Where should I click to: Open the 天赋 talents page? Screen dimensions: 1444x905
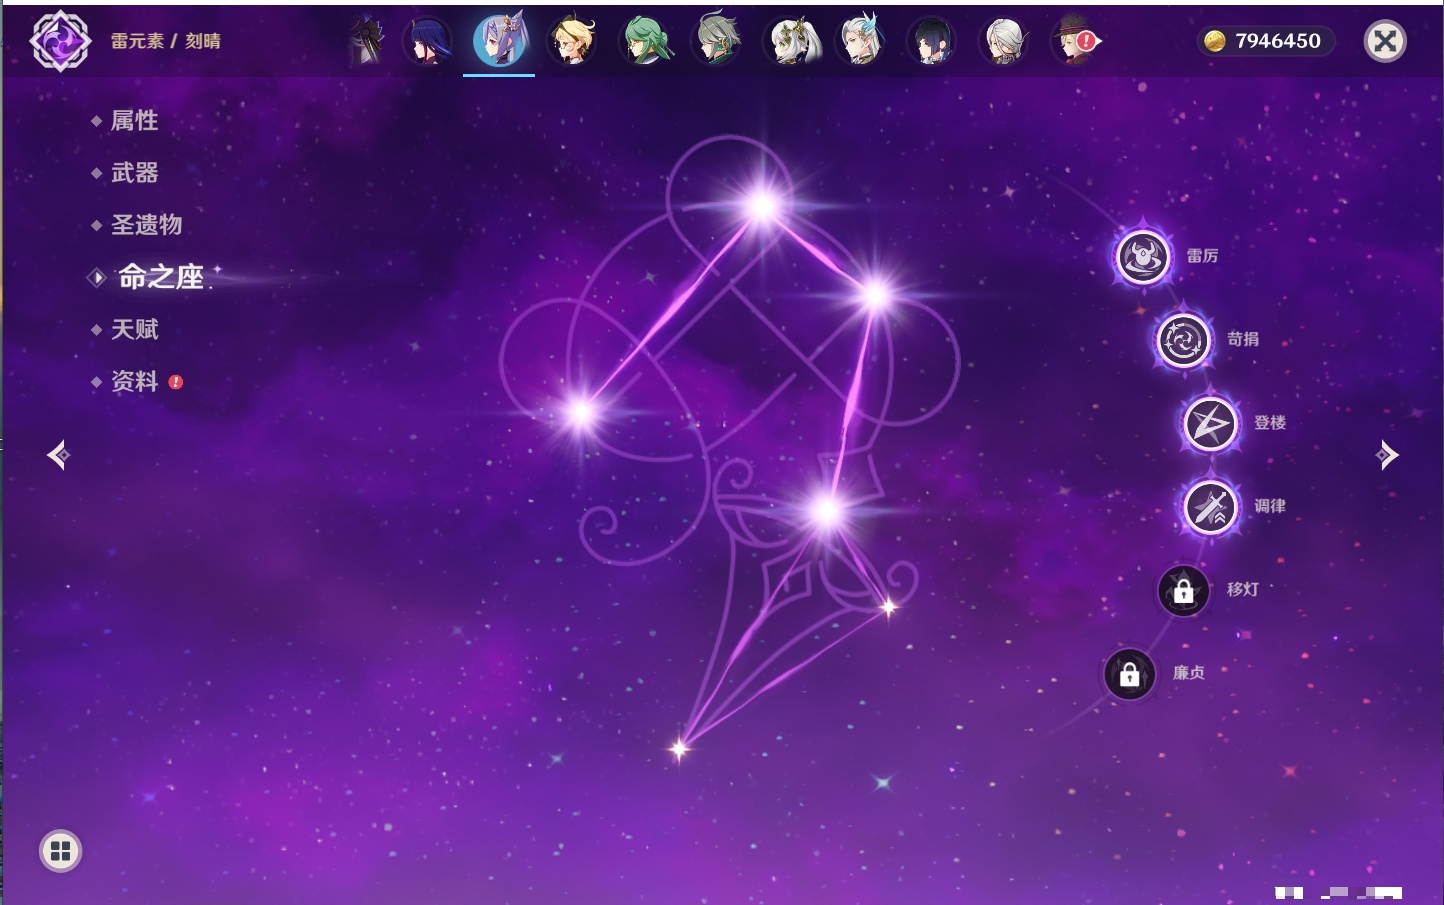pyautogui.click(x=134, y=329)
